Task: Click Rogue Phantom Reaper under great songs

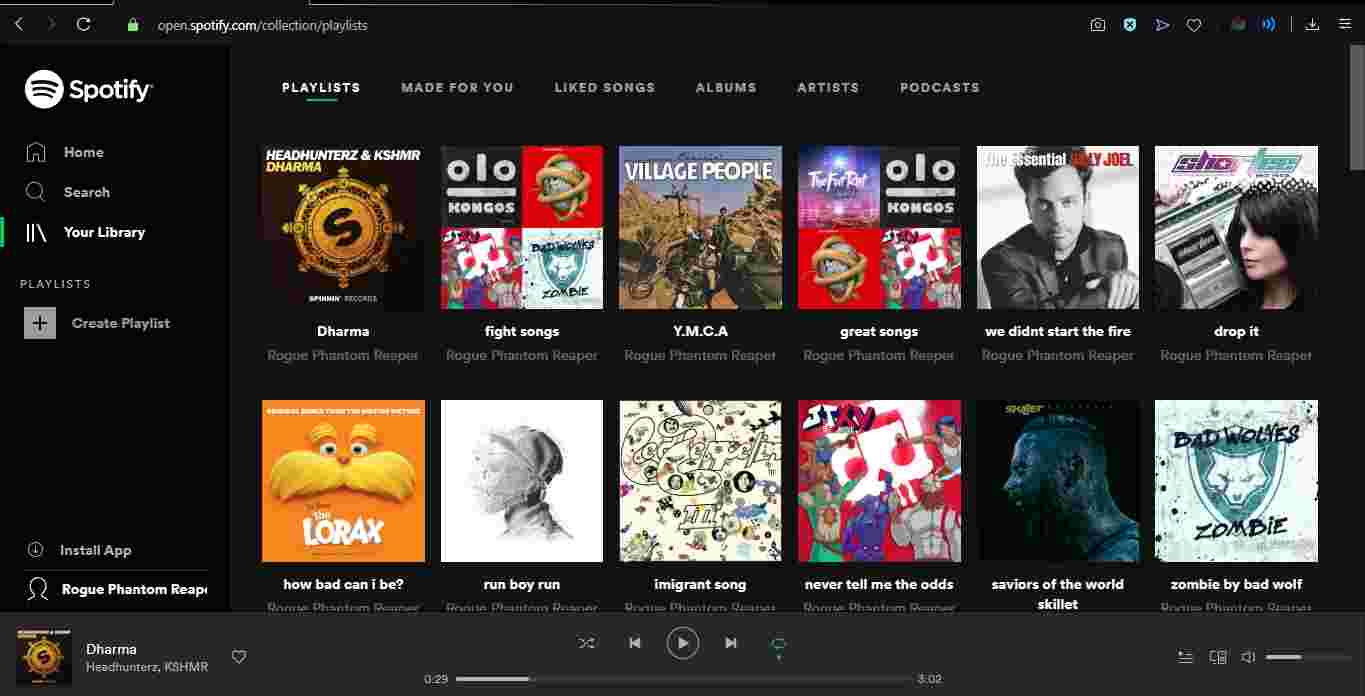Action: [x=879, y=355]
